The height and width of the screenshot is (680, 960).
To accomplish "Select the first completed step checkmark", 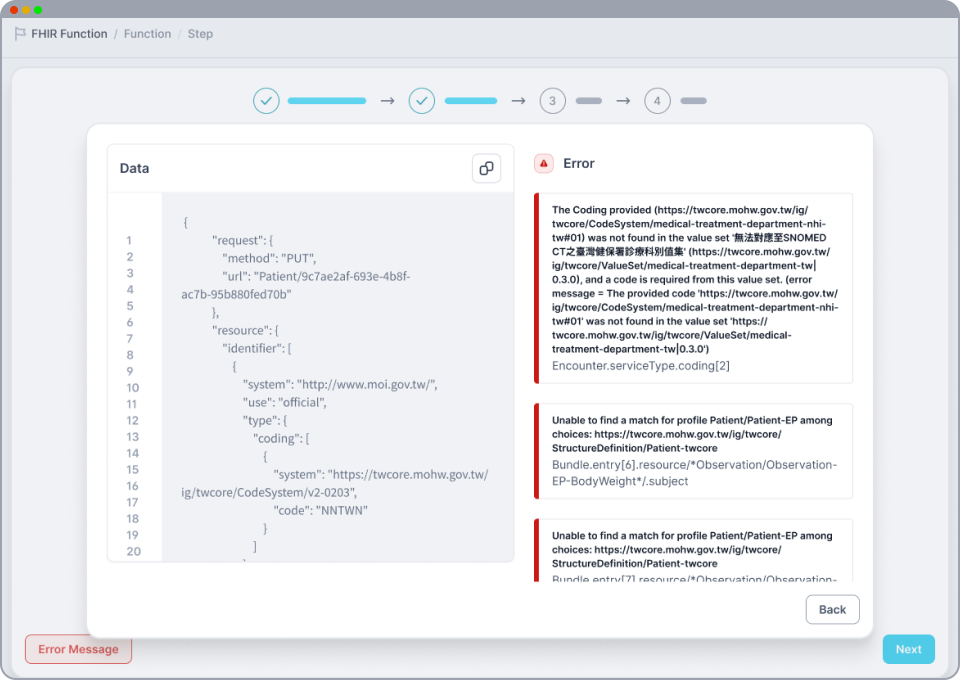I will (x=266, y=101).
